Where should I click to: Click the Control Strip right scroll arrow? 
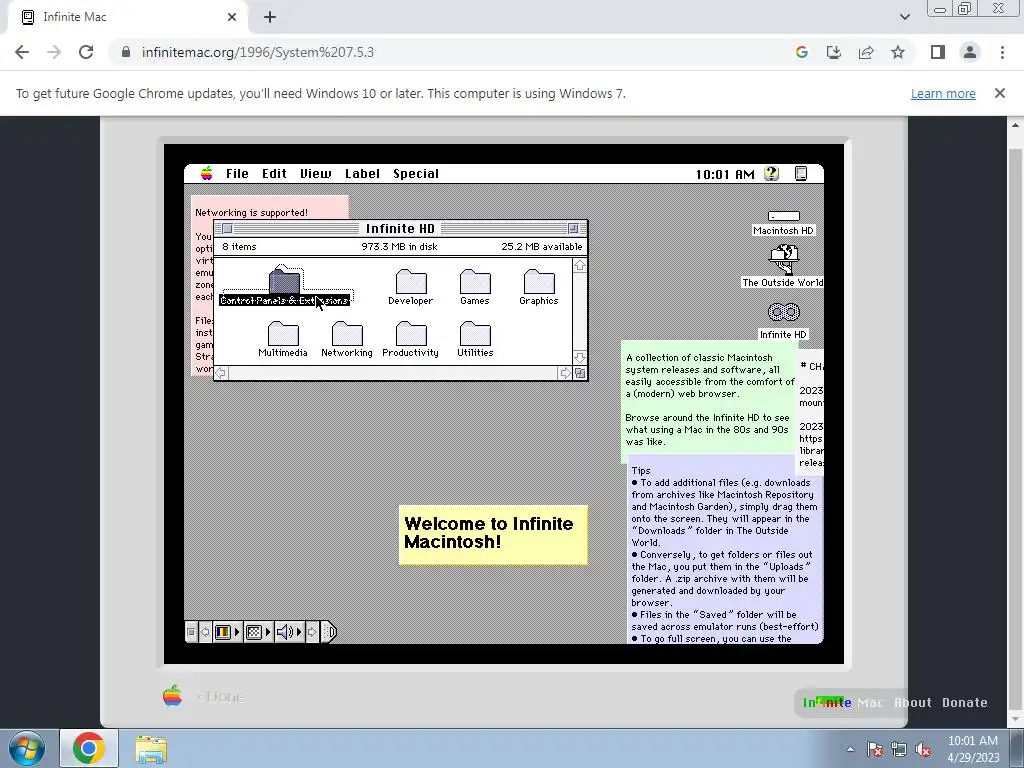(x=312, y=632)
